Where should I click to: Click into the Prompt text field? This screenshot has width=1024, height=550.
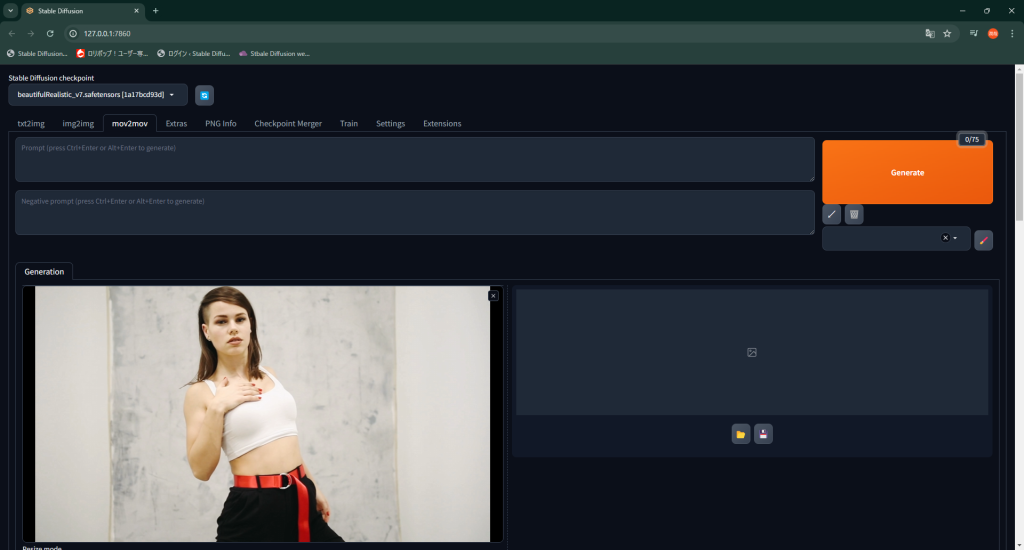pos(414,160)
